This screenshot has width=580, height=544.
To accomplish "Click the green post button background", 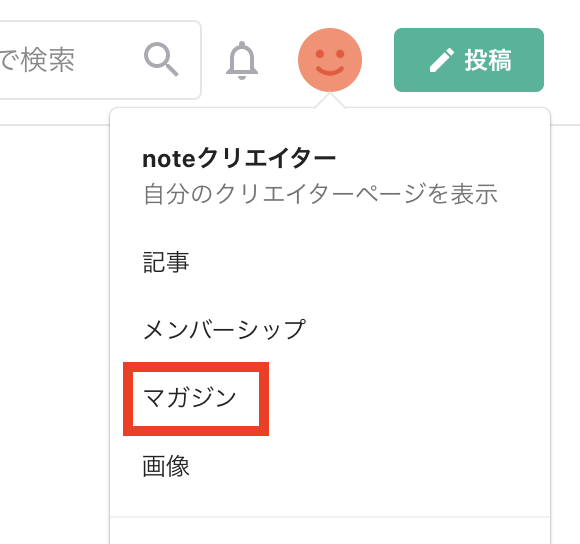I will click(469, 60).
